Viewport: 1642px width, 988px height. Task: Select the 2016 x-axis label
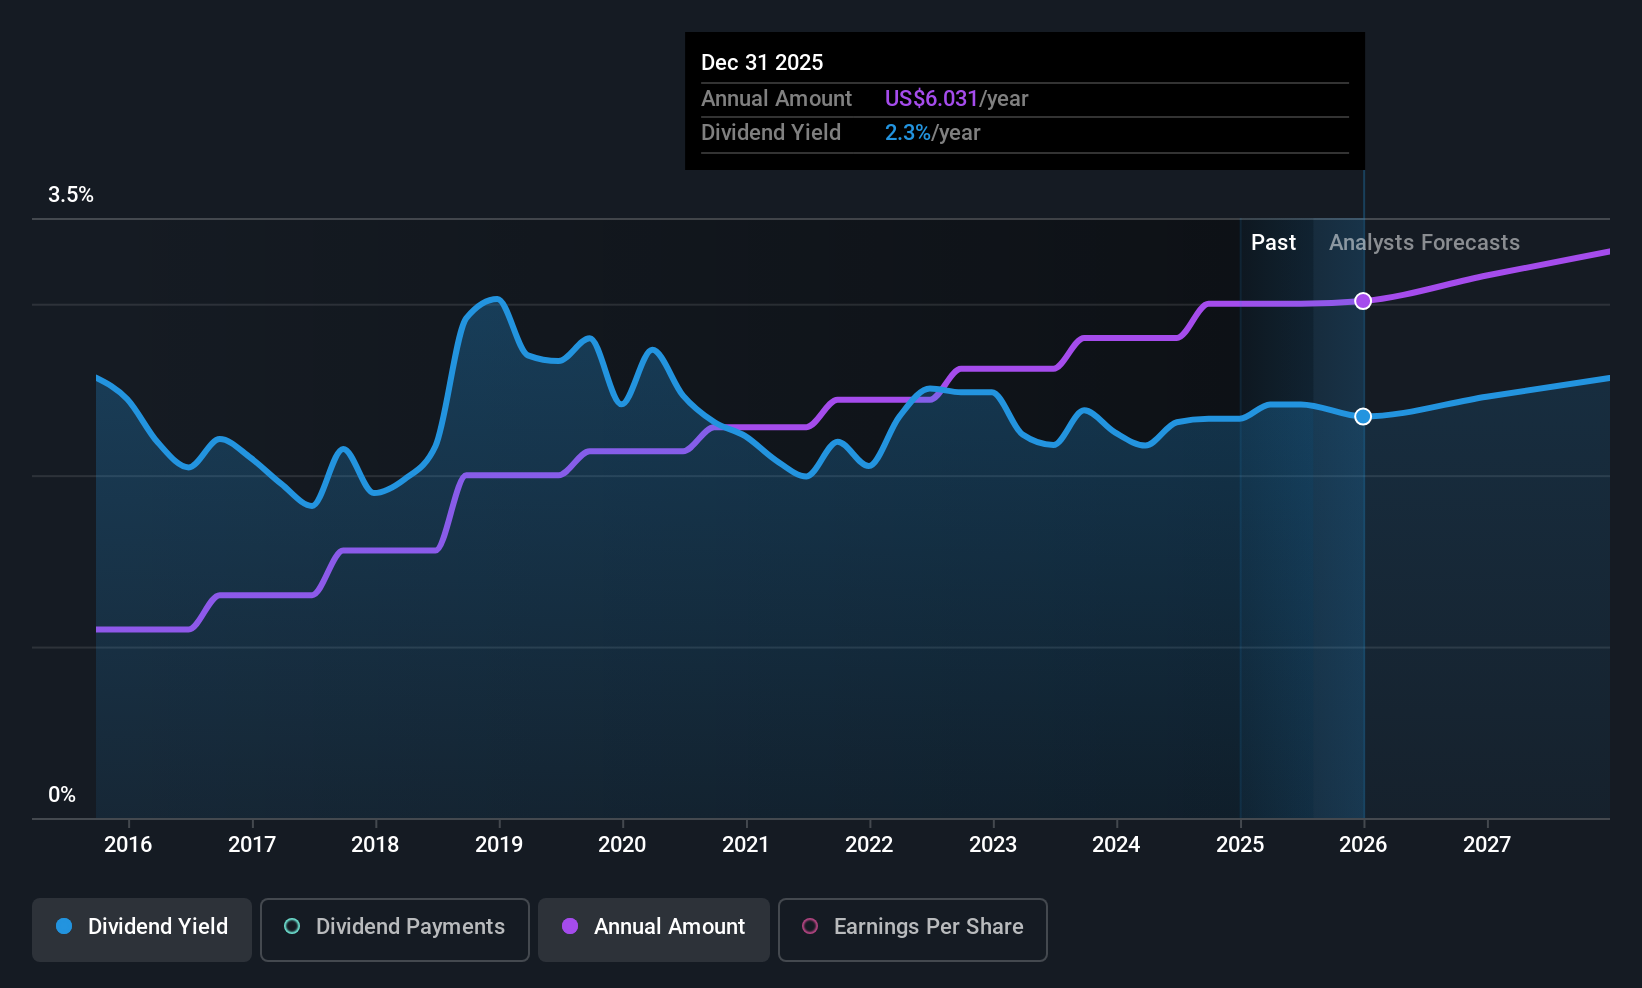tap(128, 844)
